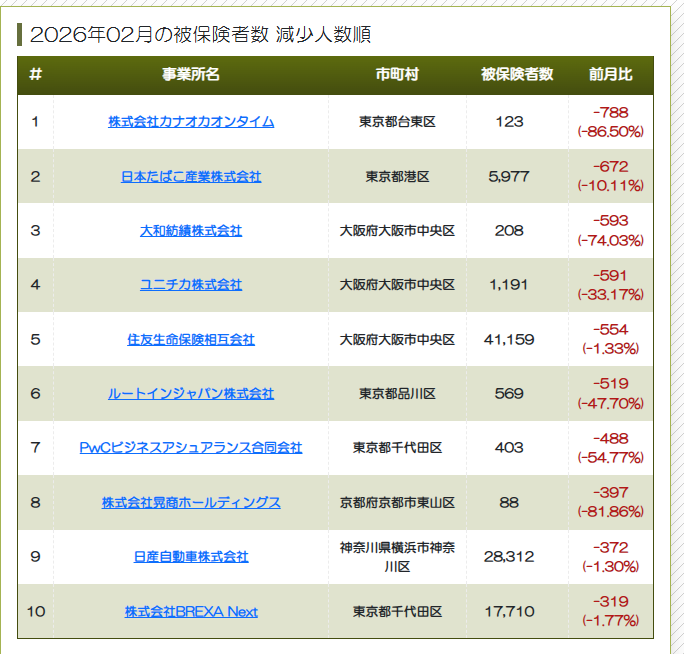Image resolution: width=684 pixels, height=654 pixels.
Task: Open 住友生命保険相互会社 link
Action: (x=191, y=340)
